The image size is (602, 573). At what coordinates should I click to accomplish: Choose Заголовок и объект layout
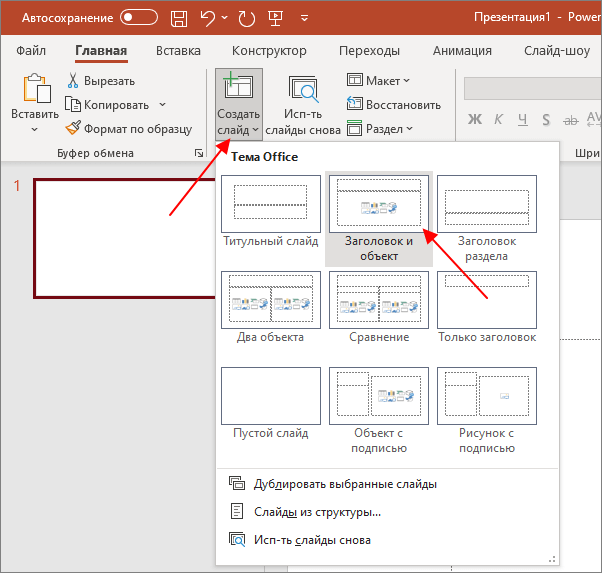point(379,219)
